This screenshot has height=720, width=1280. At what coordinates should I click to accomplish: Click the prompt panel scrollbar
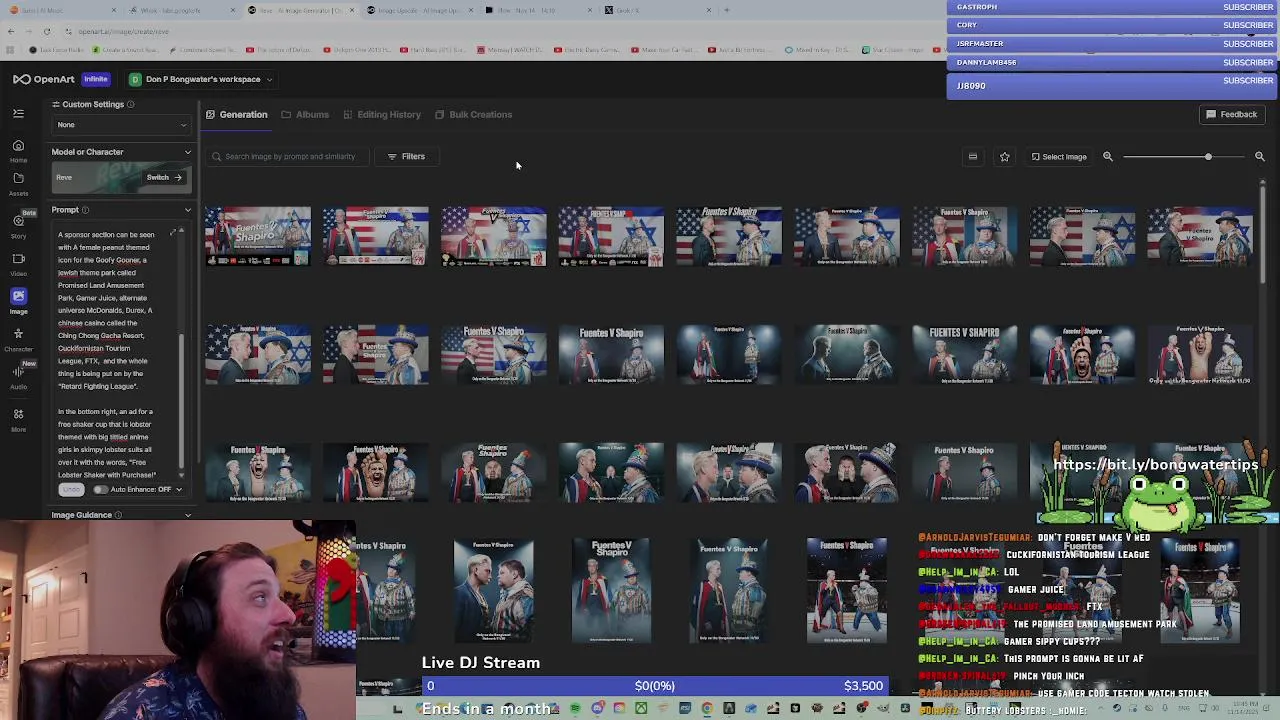point(181,400)
